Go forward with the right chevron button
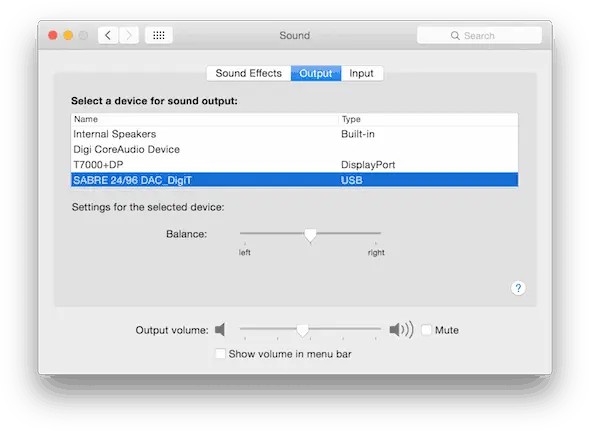The height and width of the screenshot is (431, 589). tap(129, 35)
